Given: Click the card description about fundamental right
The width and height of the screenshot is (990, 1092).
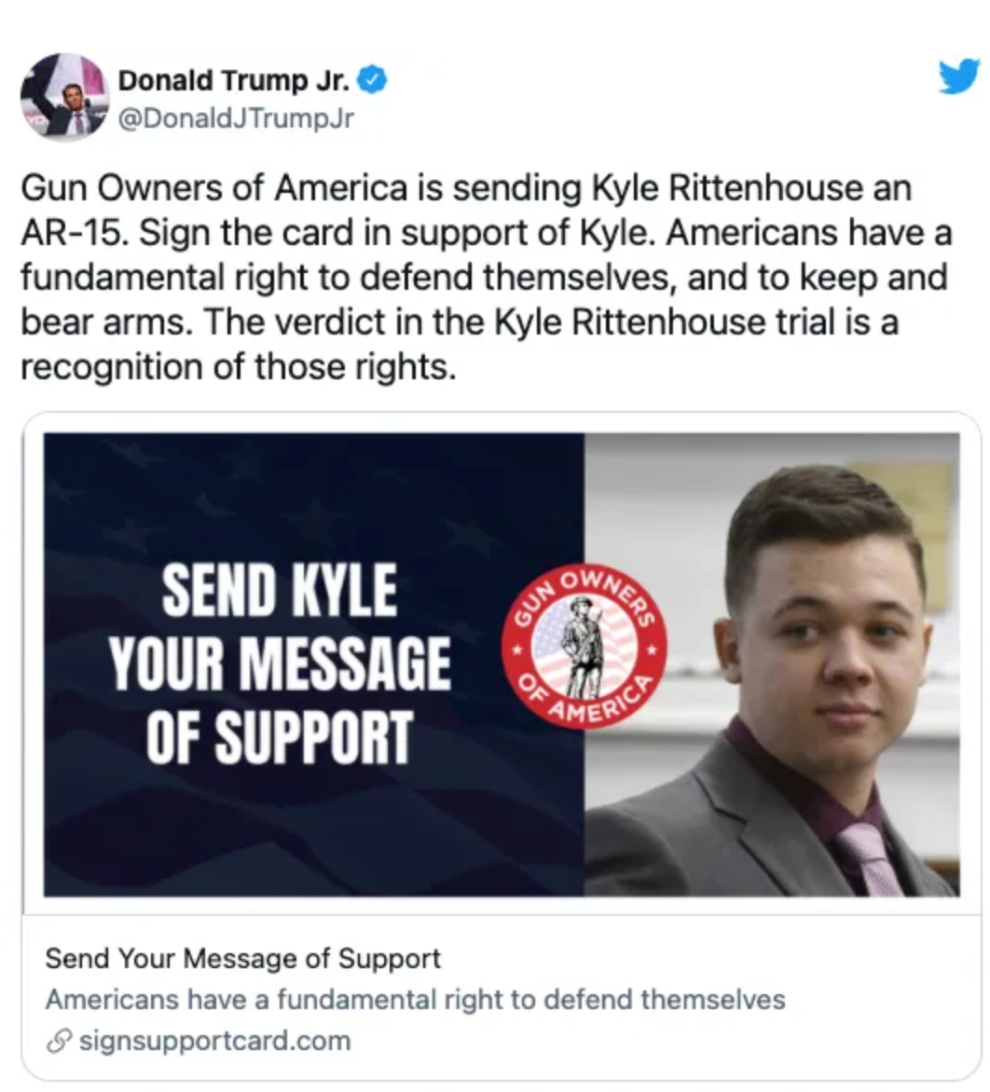Looking at the screenshot, I should (416, 1000).
